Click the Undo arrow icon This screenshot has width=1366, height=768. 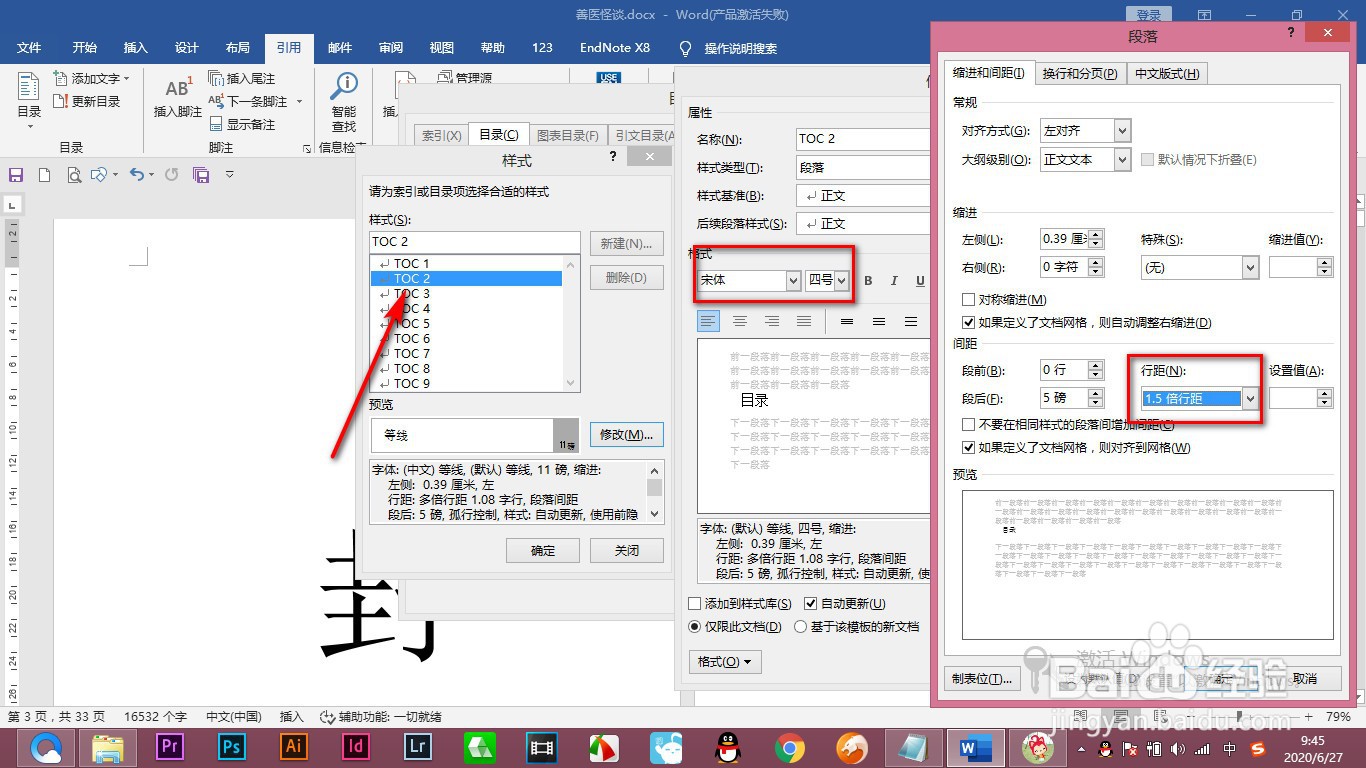tap(137, 174)
